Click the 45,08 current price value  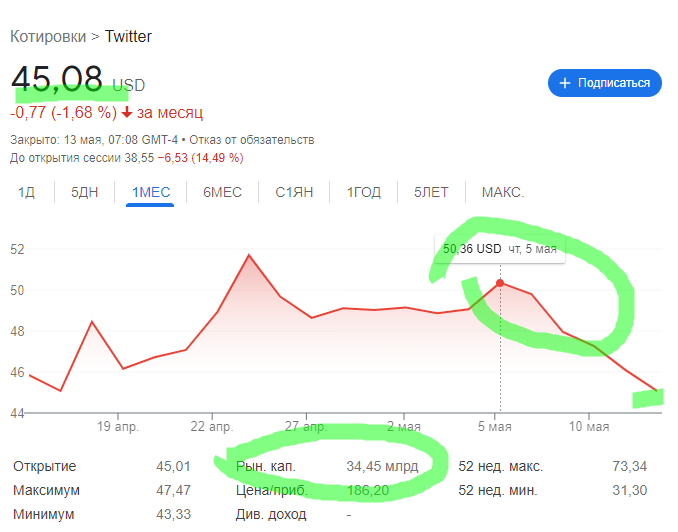pos(57,80)
